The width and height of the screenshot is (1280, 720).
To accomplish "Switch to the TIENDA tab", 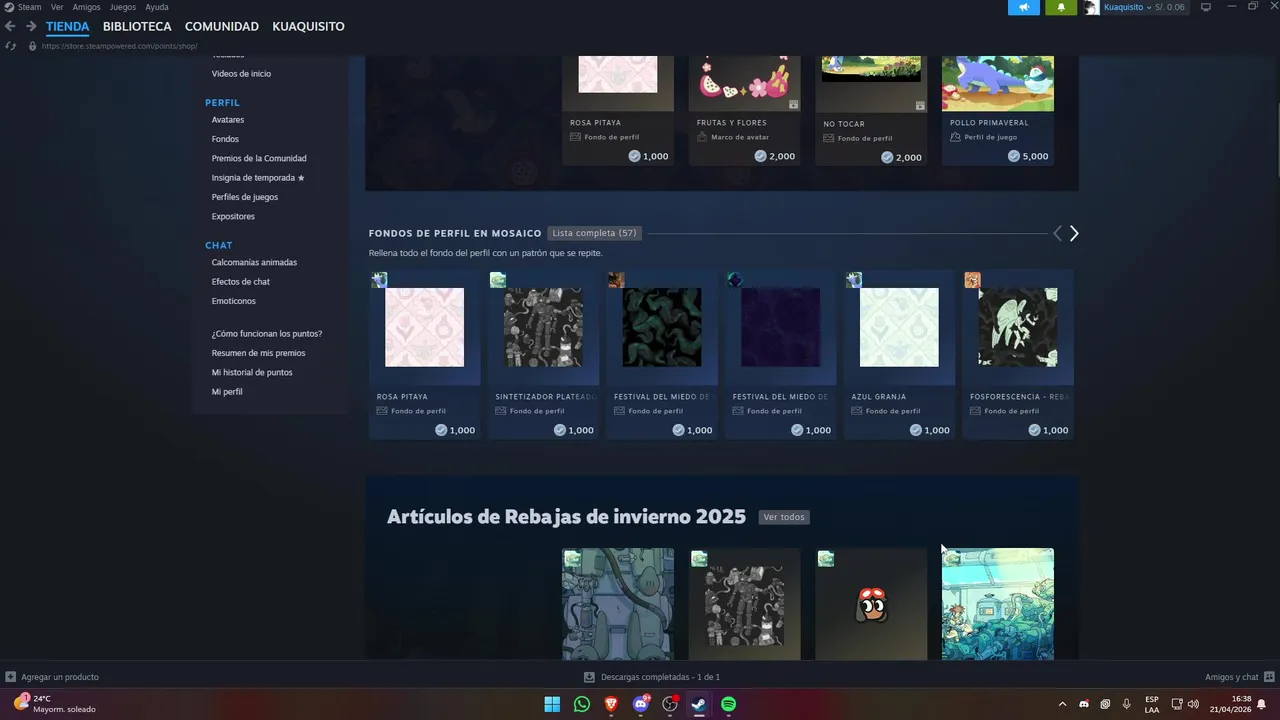I will click(x=67, y=26).
